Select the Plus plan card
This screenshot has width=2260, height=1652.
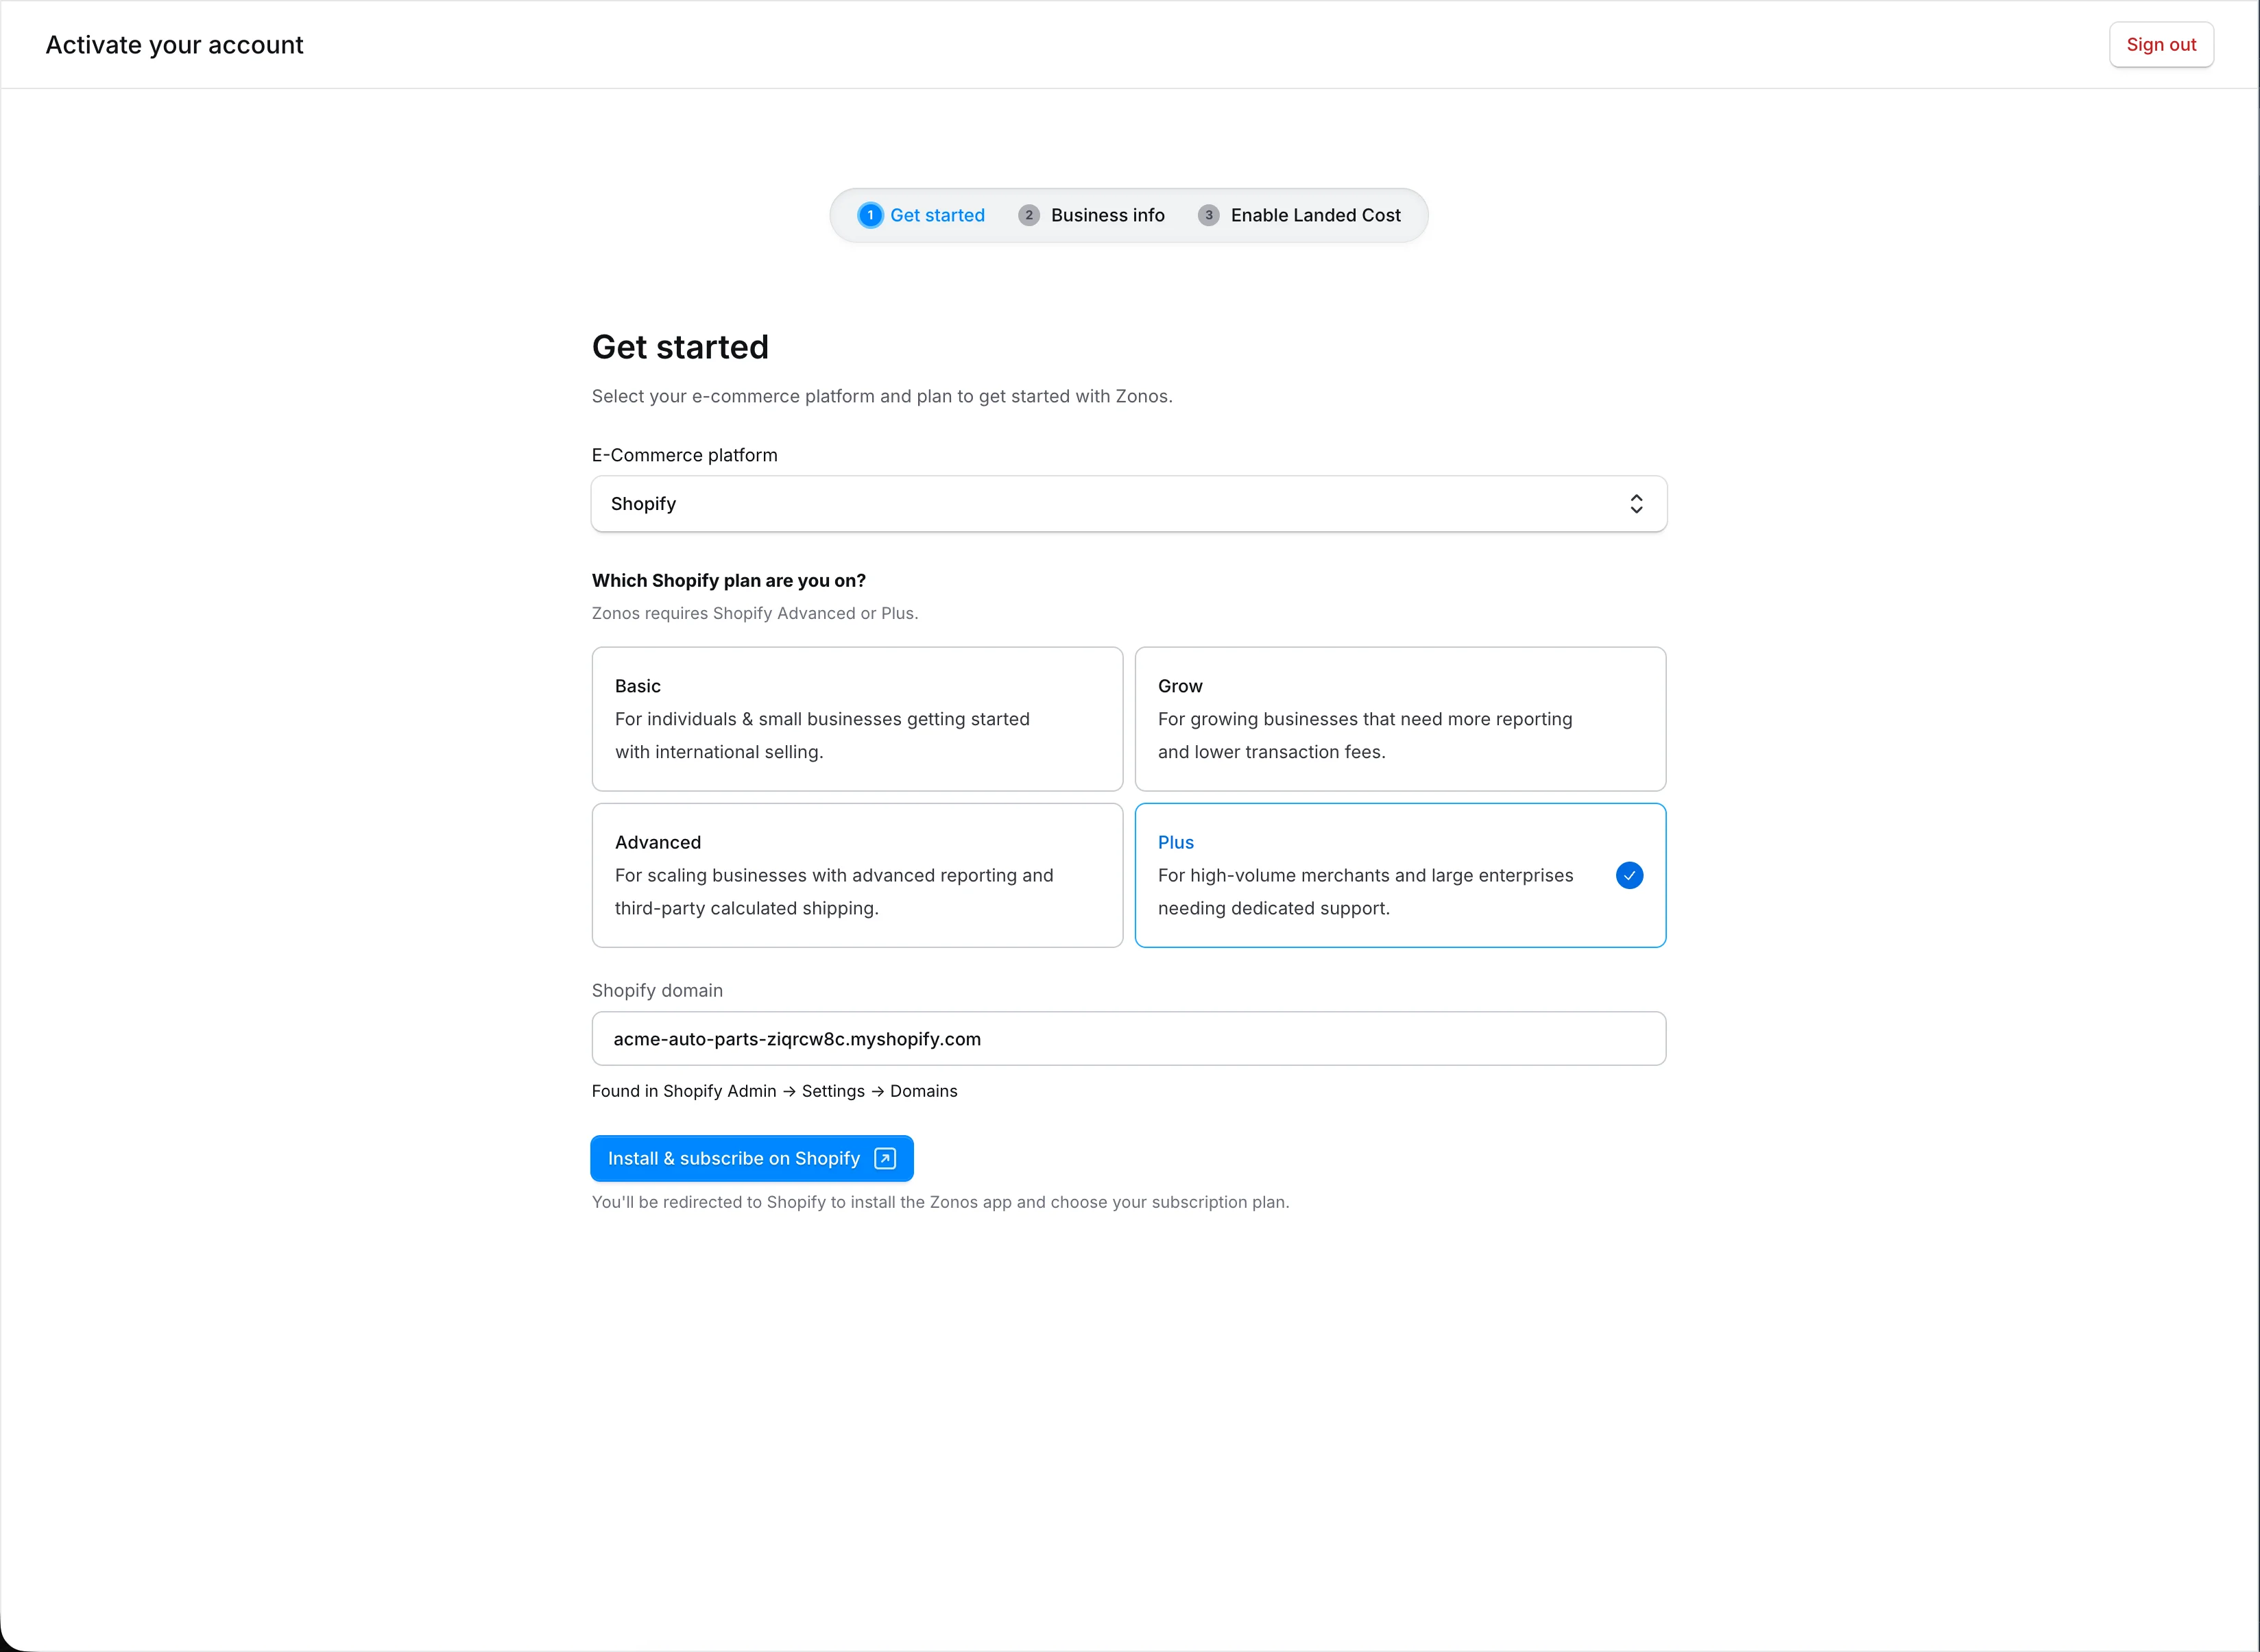[x=1399, y=875]
